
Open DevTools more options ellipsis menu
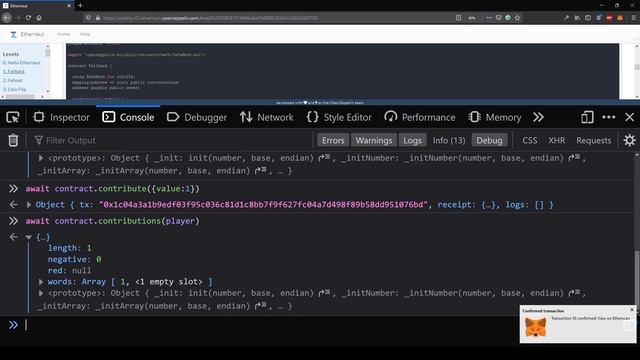point(609,118)
